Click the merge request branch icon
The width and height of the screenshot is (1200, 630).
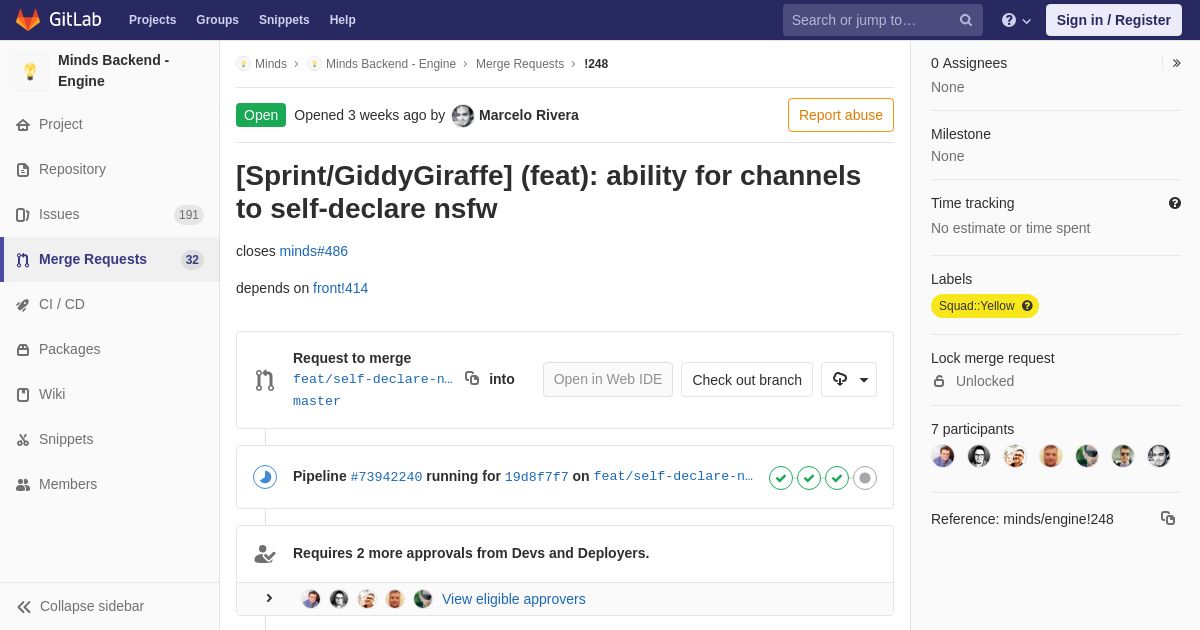click(265, 380)
